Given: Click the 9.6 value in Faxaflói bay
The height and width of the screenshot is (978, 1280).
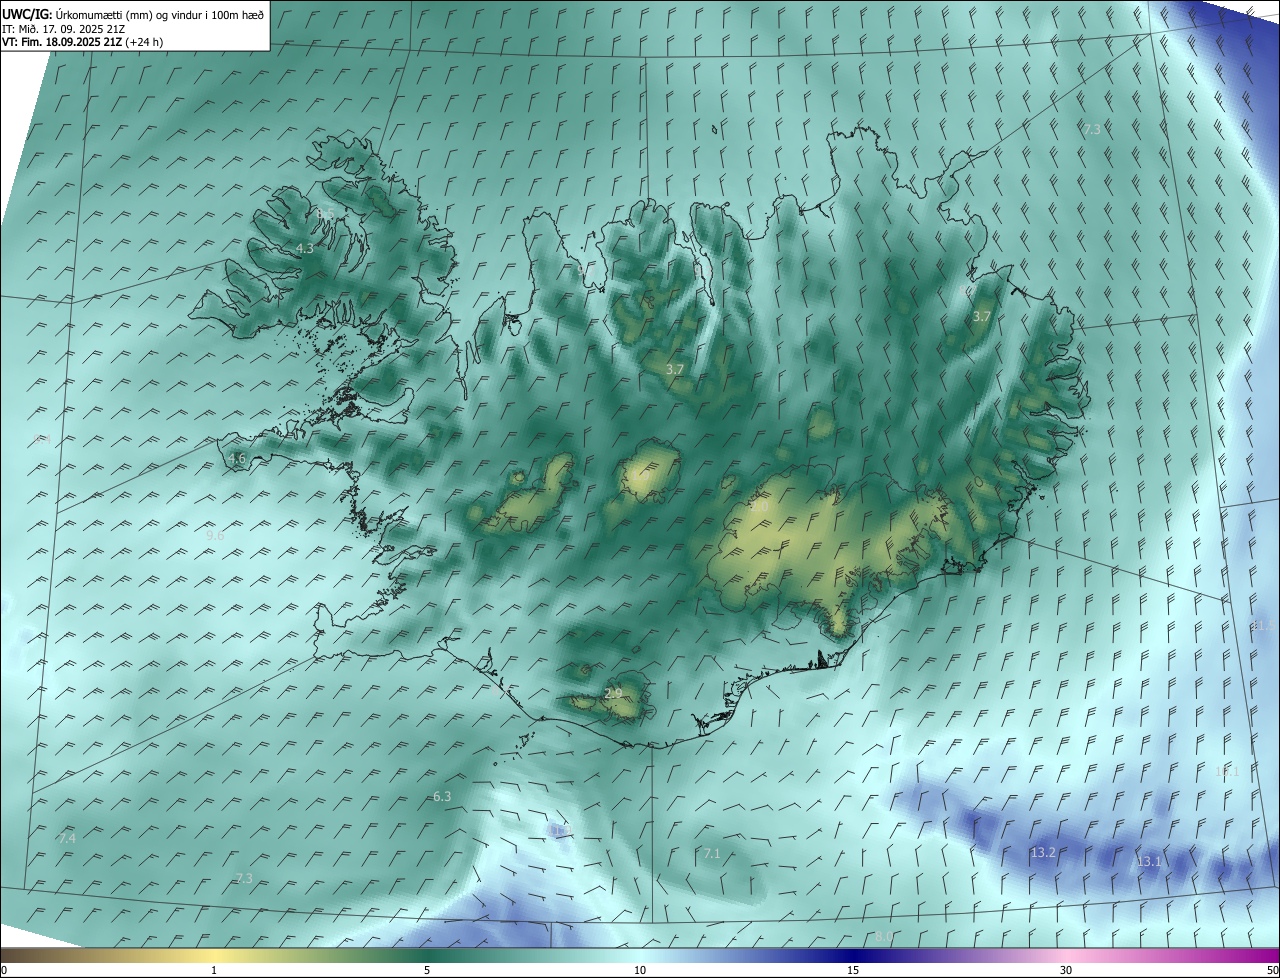Looking at the screenshot, I should pyautogui.click(x=215, y=536).
